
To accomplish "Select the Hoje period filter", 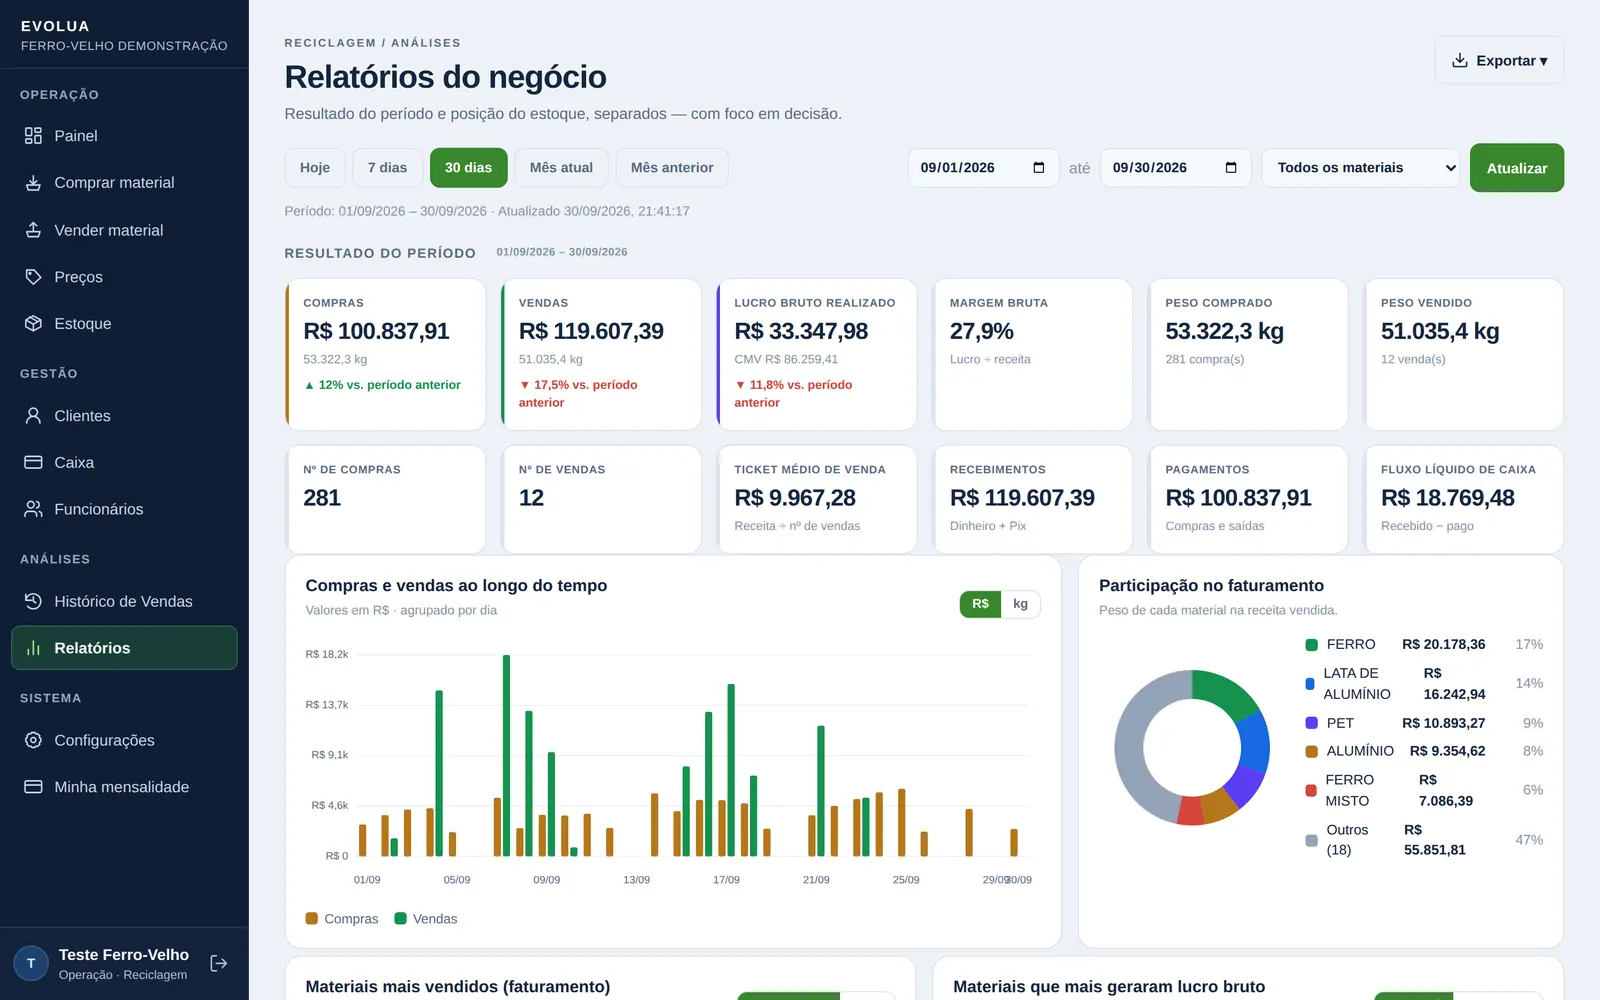I will [315, 168].
